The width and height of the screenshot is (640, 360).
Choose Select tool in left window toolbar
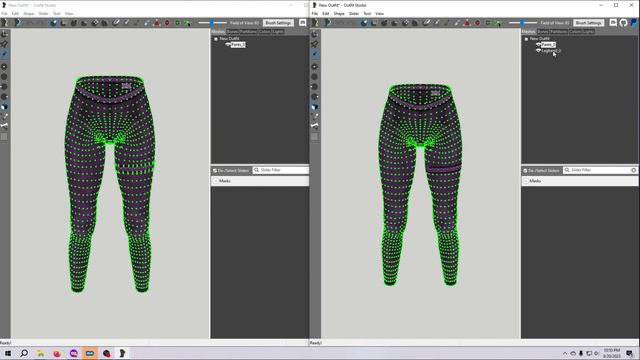(53, 23)
